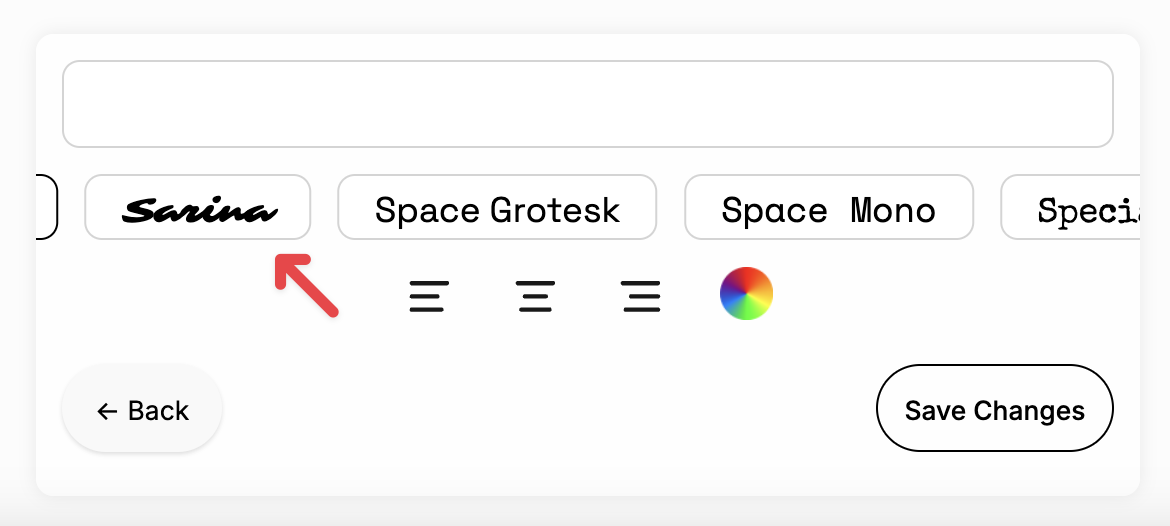Right-align the text
This screenshot has height=526, width=1170.
coord(640,297)
